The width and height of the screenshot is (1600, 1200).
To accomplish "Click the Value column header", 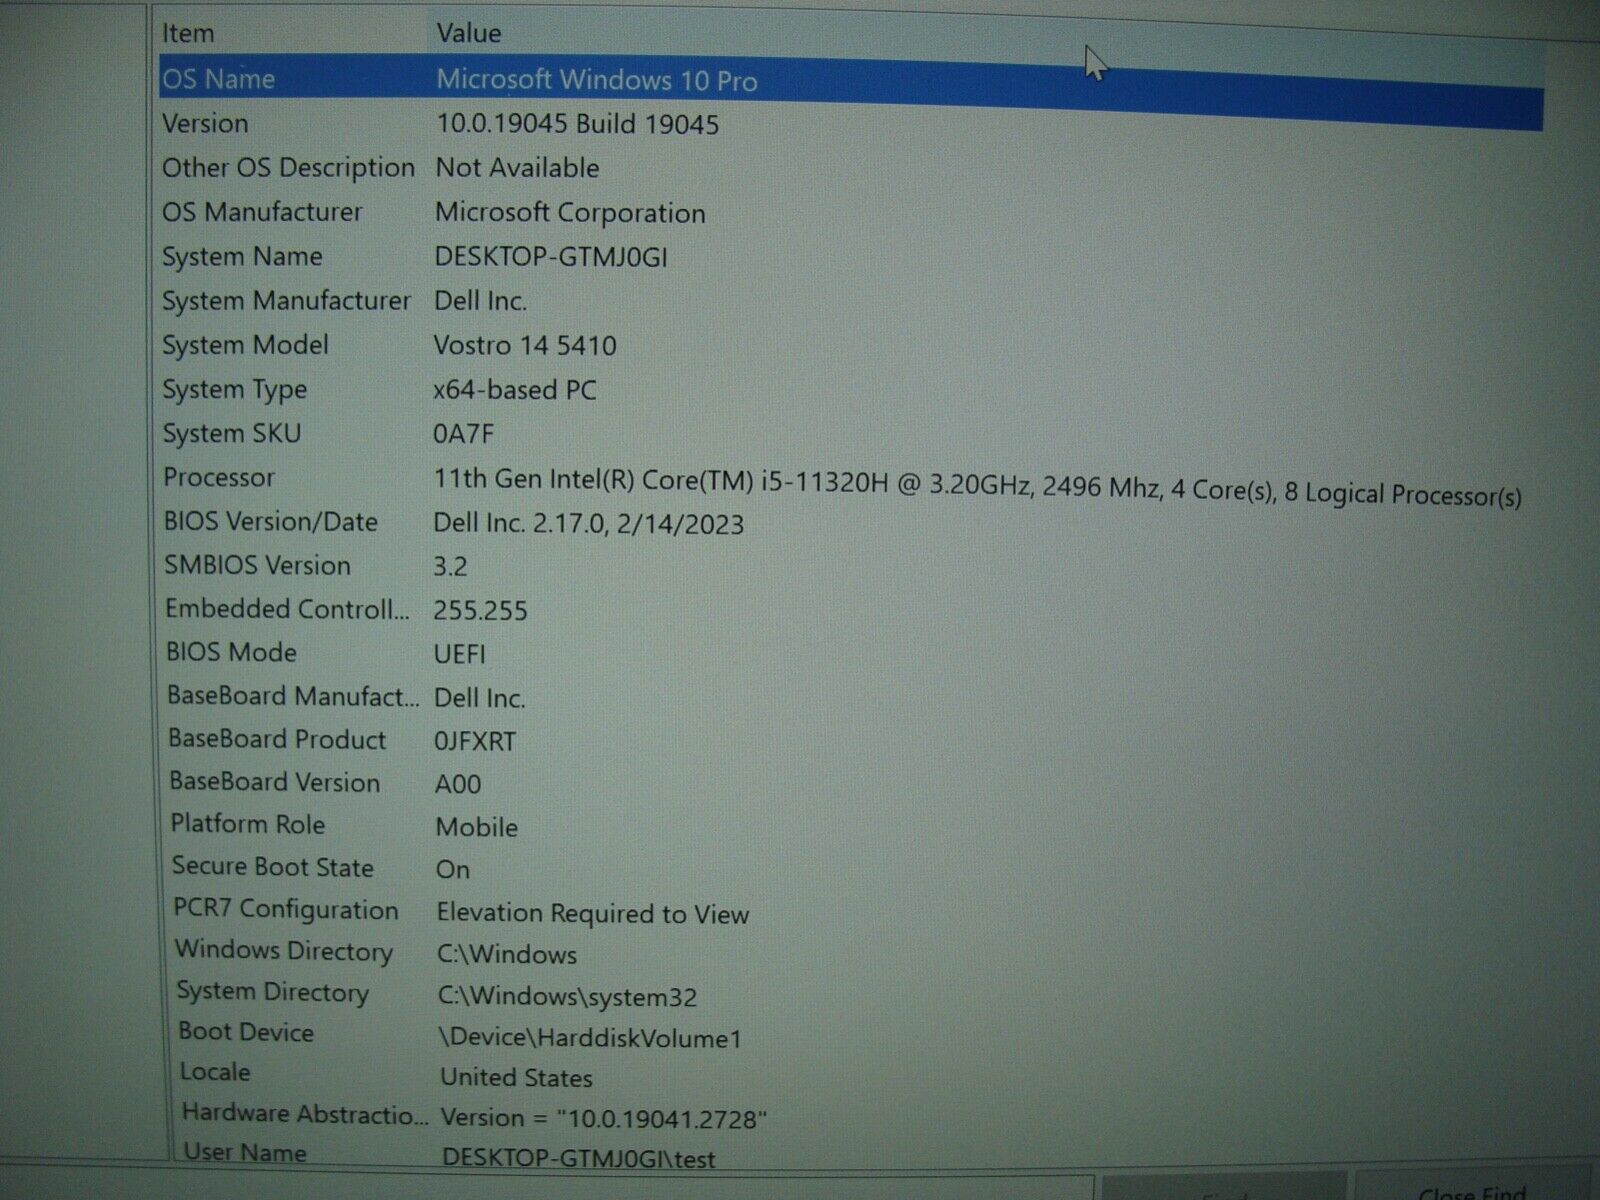I will pos(468,33).
